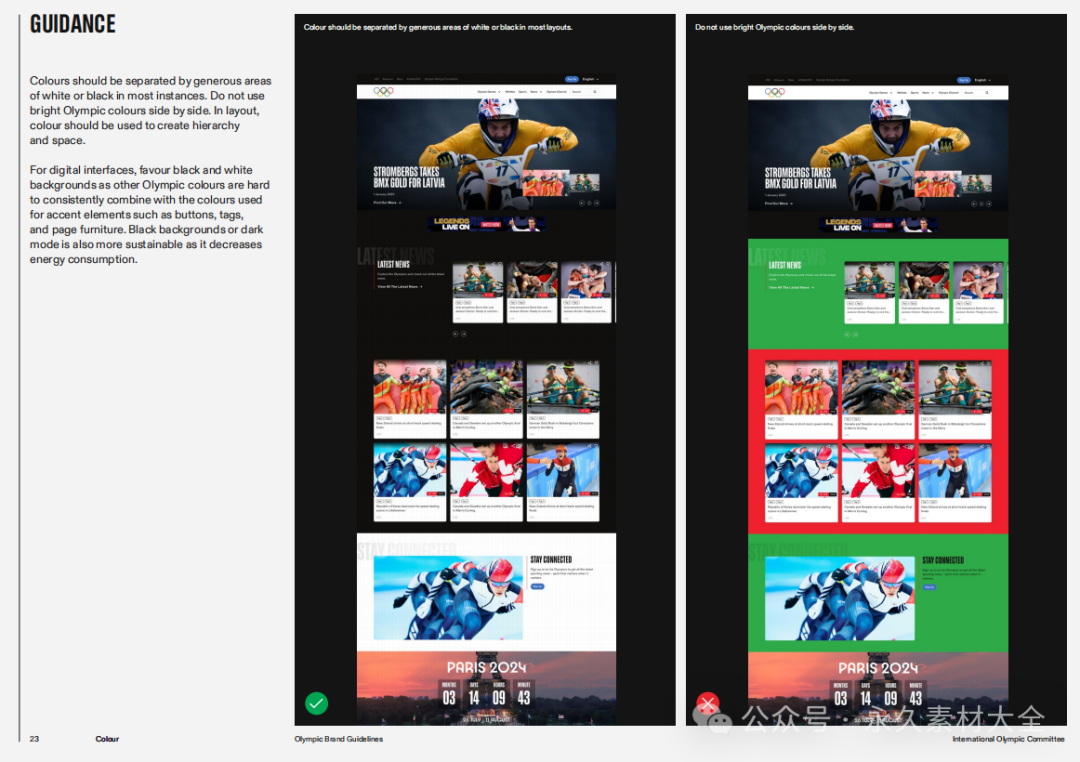Click the GUIDANCE page heading
The width and height of the screenshot is (1080, 762).
[x=72, y=24]
